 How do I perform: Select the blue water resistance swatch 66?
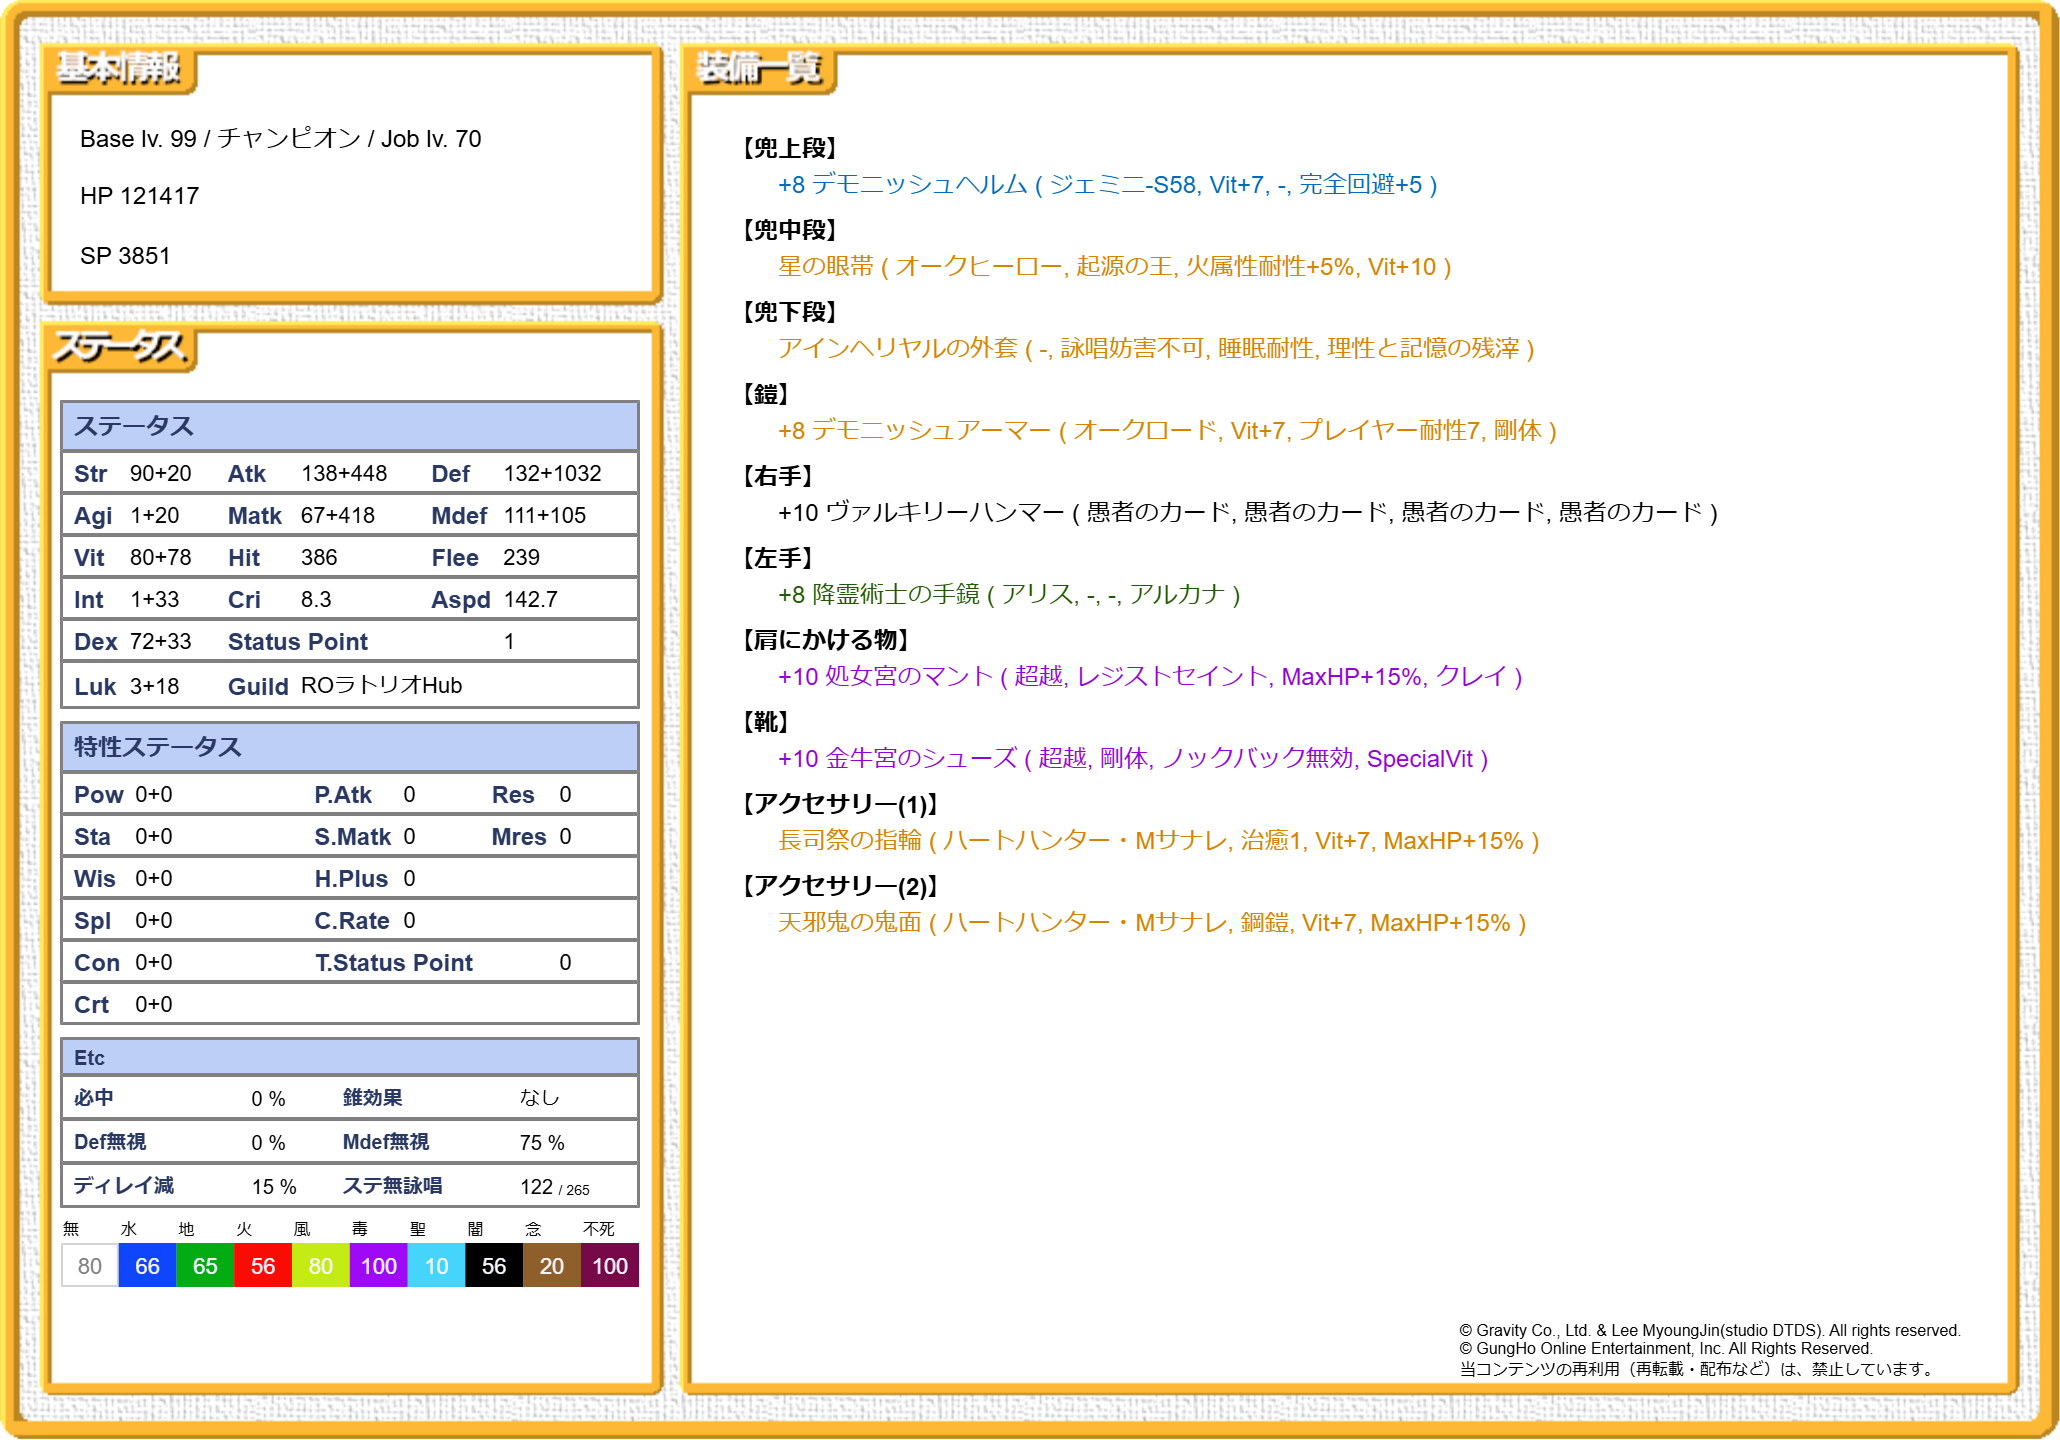coord(147,1266)
